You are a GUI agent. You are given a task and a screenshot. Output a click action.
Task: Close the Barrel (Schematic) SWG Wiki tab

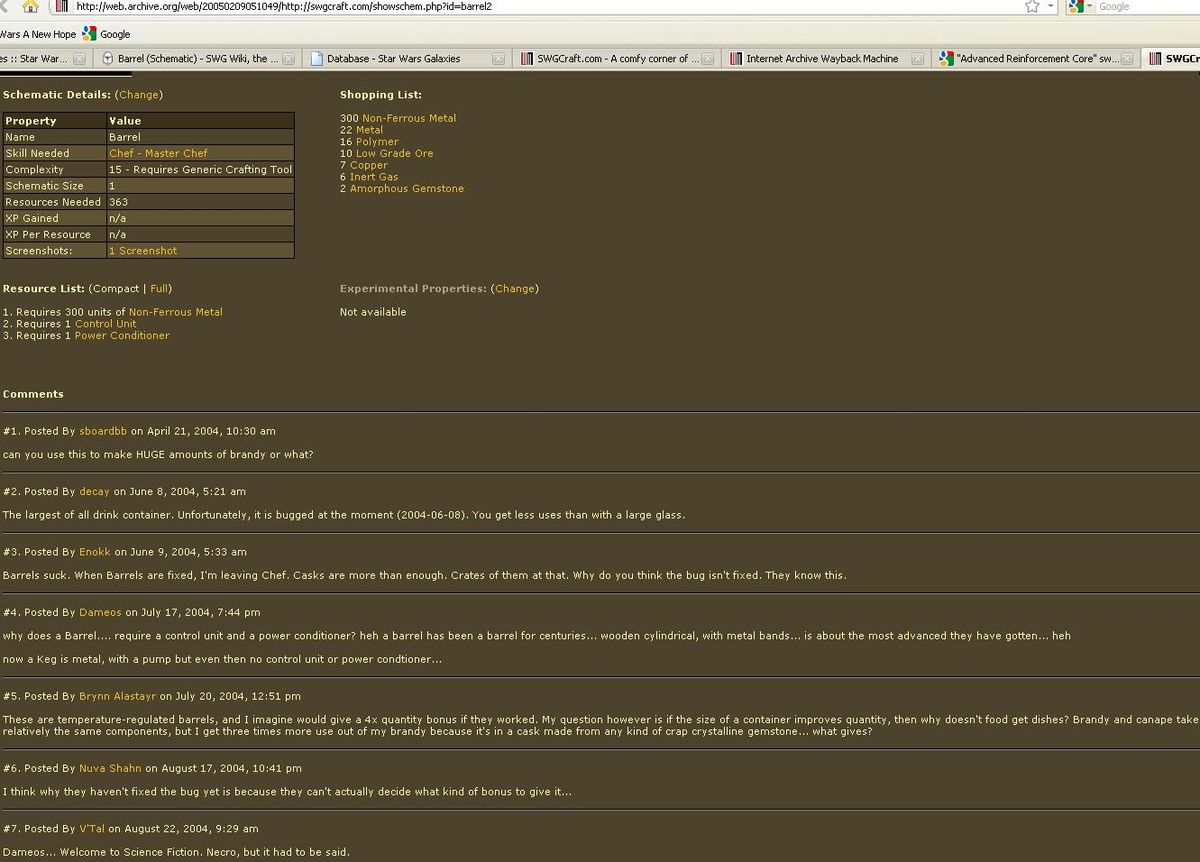click(288, 59)
